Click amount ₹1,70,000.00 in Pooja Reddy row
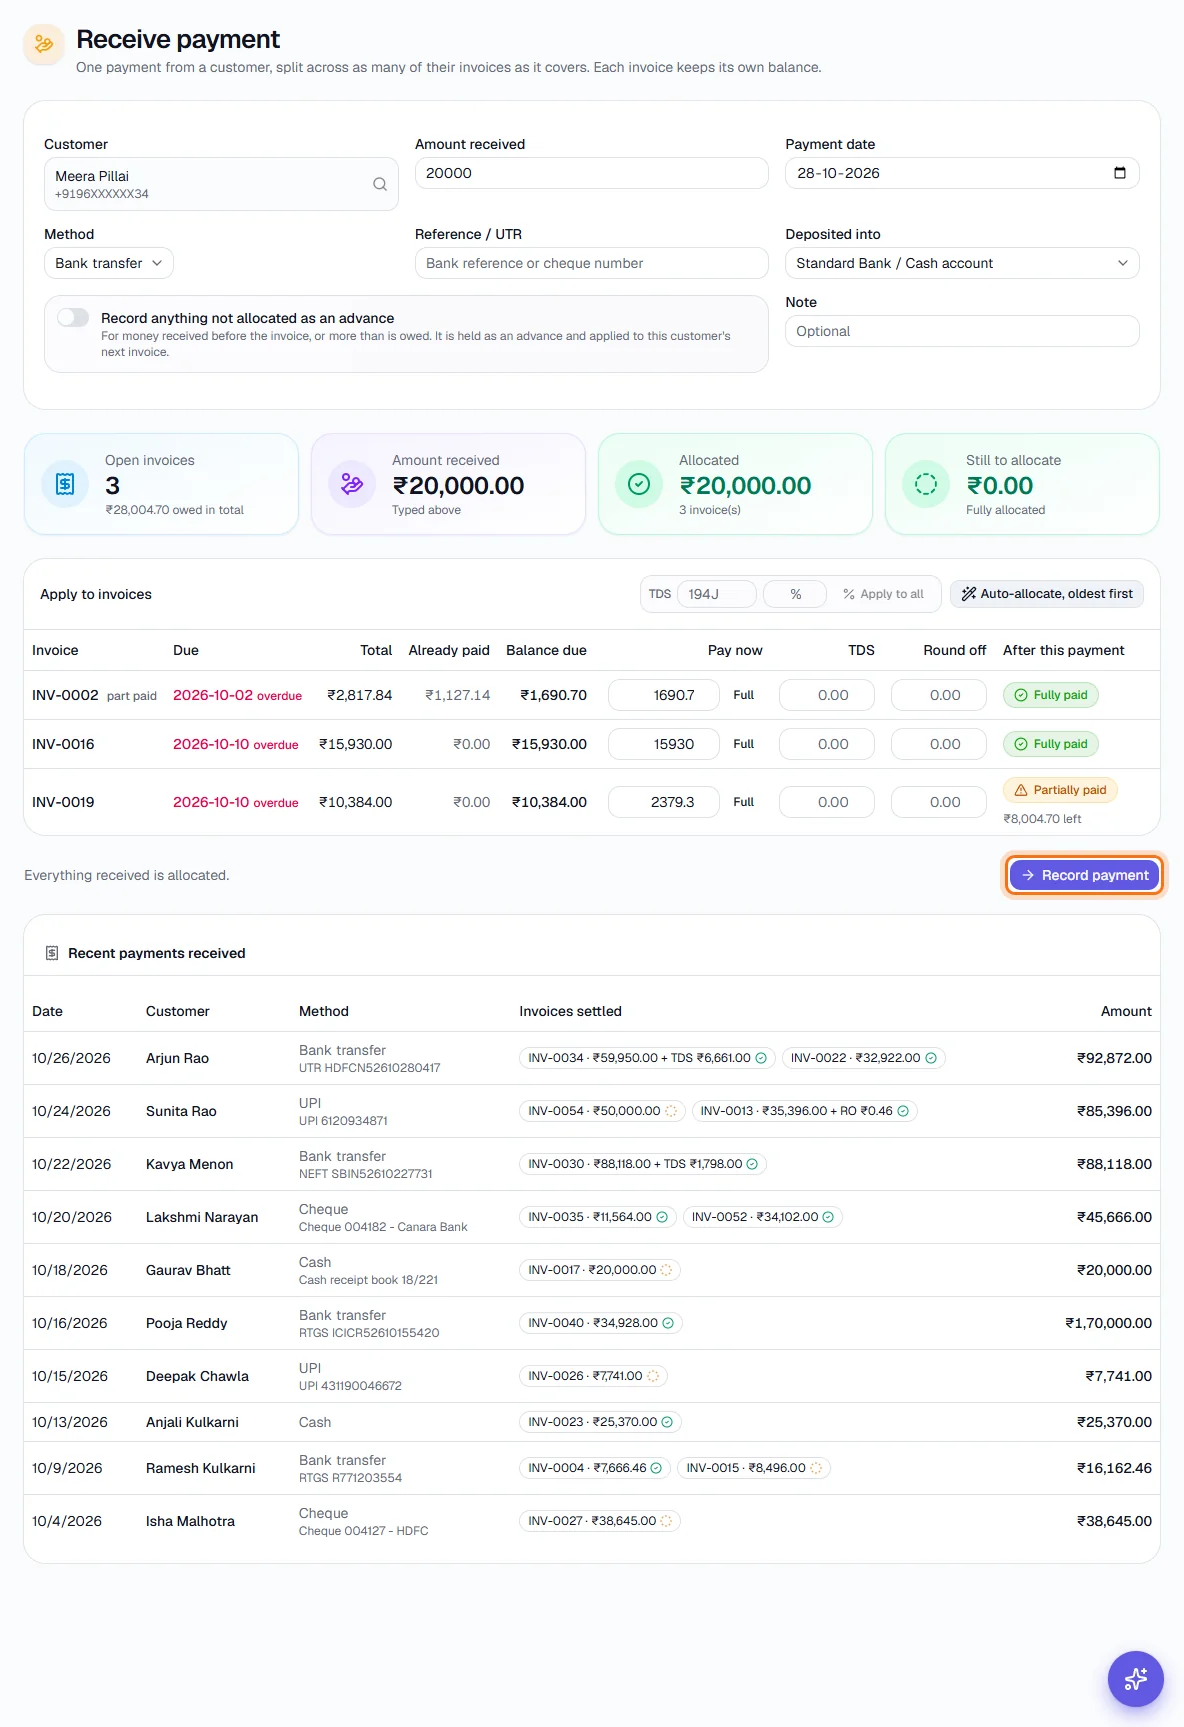The width and height of the screenshot is (1184, 1727). coord(1108,1323)
